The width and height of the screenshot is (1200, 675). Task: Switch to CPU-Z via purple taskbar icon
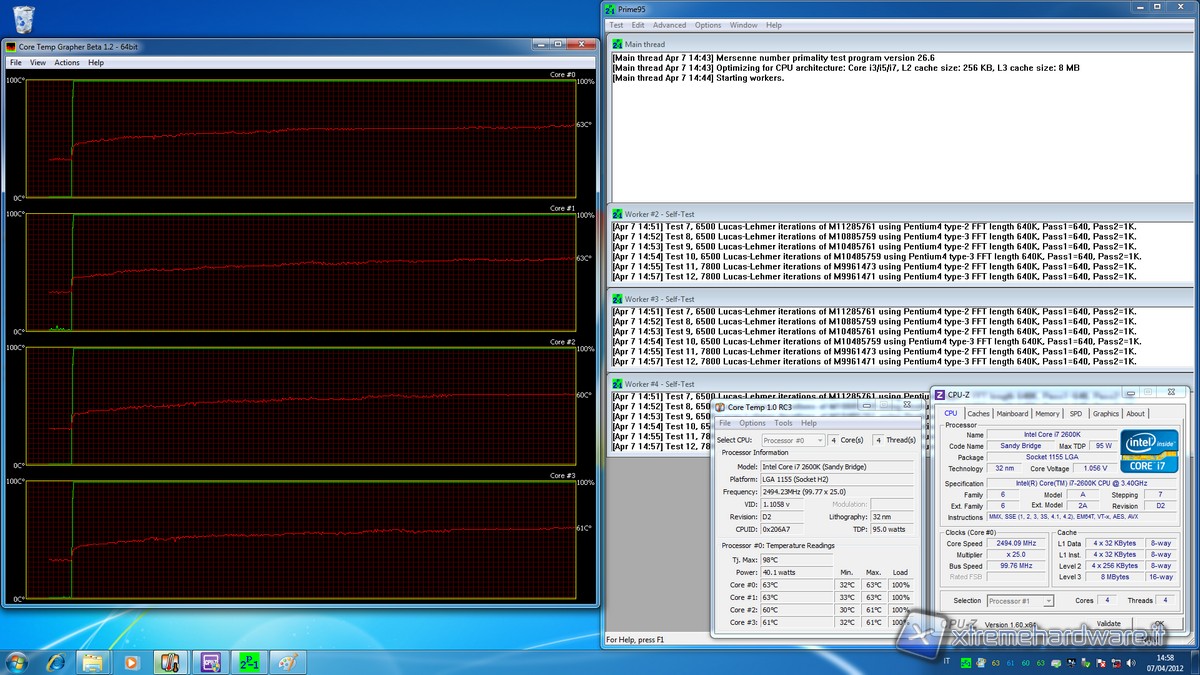[210, 661]
